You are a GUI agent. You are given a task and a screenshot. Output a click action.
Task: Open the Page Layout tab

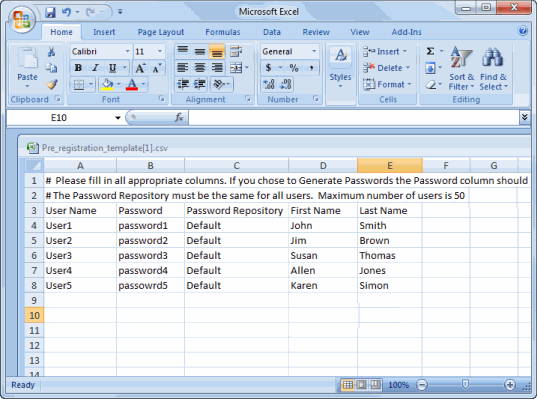[161, 32]
